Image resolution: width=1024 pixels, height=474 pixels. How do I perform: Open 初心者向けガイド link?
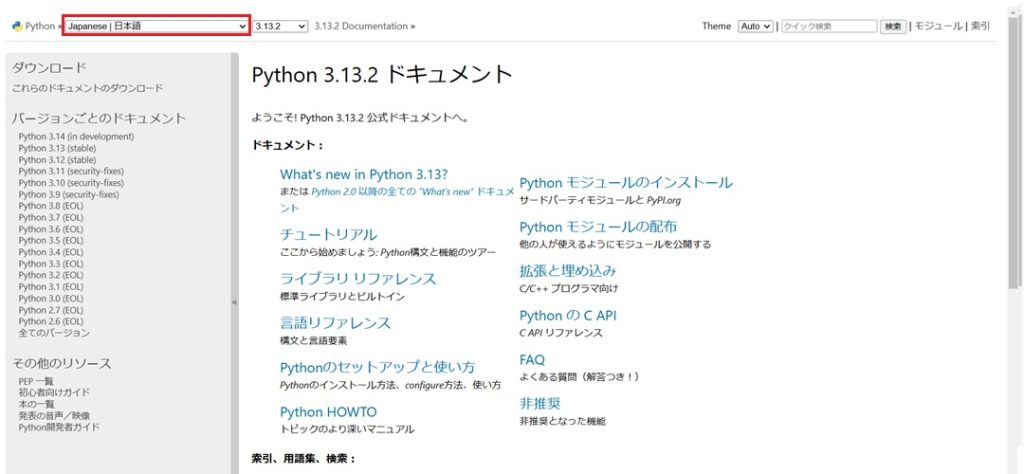pyautogui.click(x=54, y=392)
